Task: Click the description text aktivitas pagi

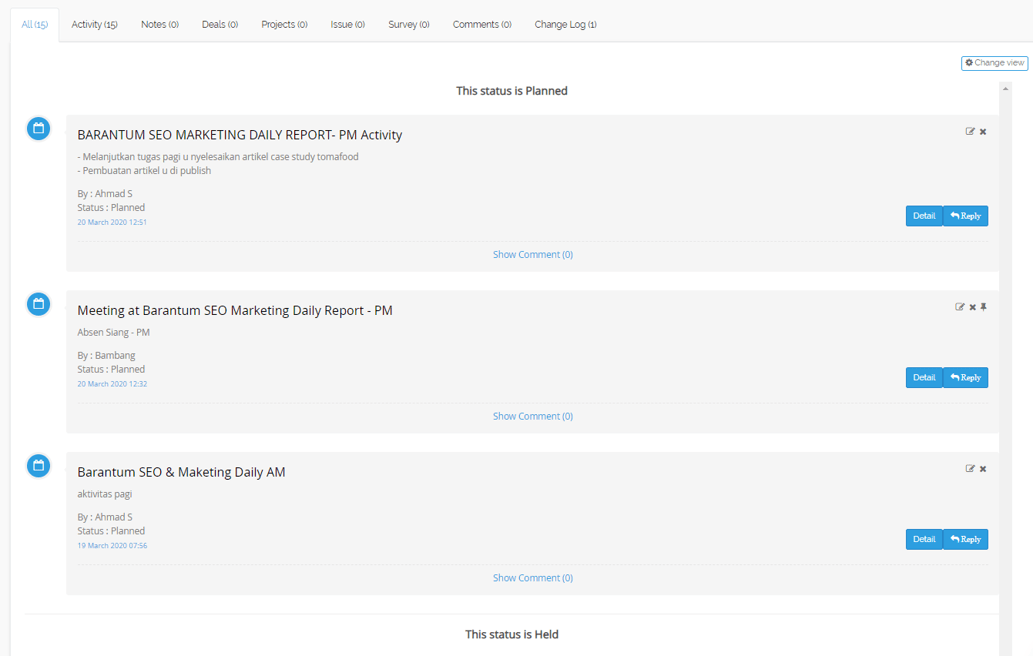Action: pos(105,494)
